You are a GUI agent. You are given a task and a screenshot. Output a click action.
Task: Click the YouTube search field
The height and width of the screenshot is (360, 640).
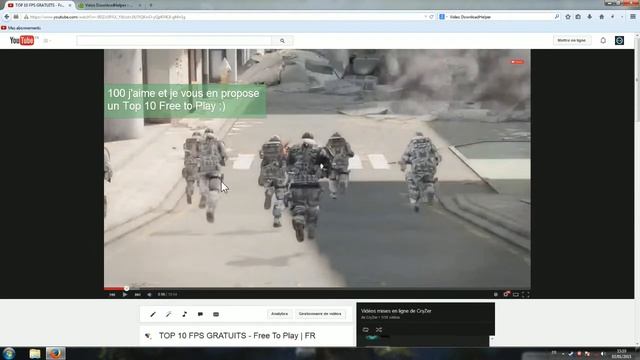click(174, 40)
